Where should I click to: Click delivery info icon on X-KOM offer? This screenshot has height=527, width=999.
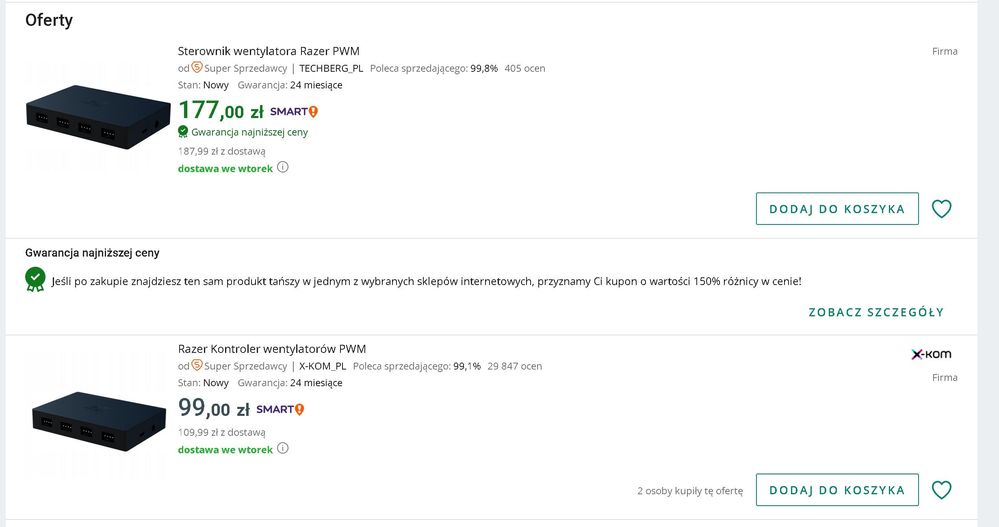(x=283, y=449)
